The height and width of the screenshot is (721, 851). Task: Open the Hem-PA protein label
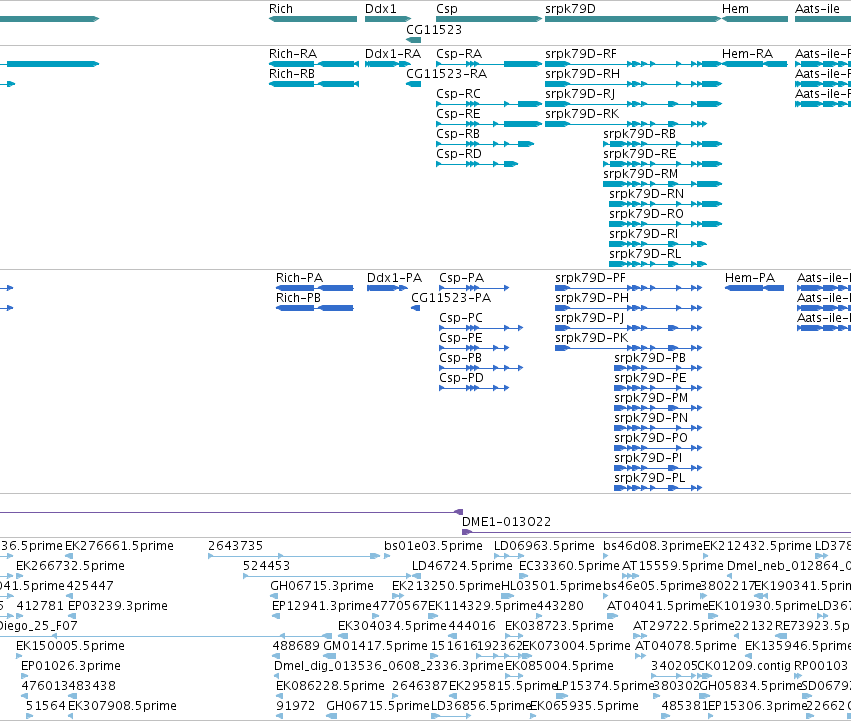point(750,278)
